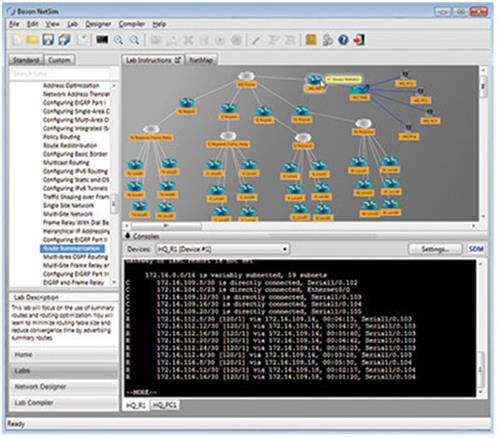This screenshot has height=438, width=500.
Task: Open the Devices dropdown showing HQ_R1
Action: pos(222,249)
